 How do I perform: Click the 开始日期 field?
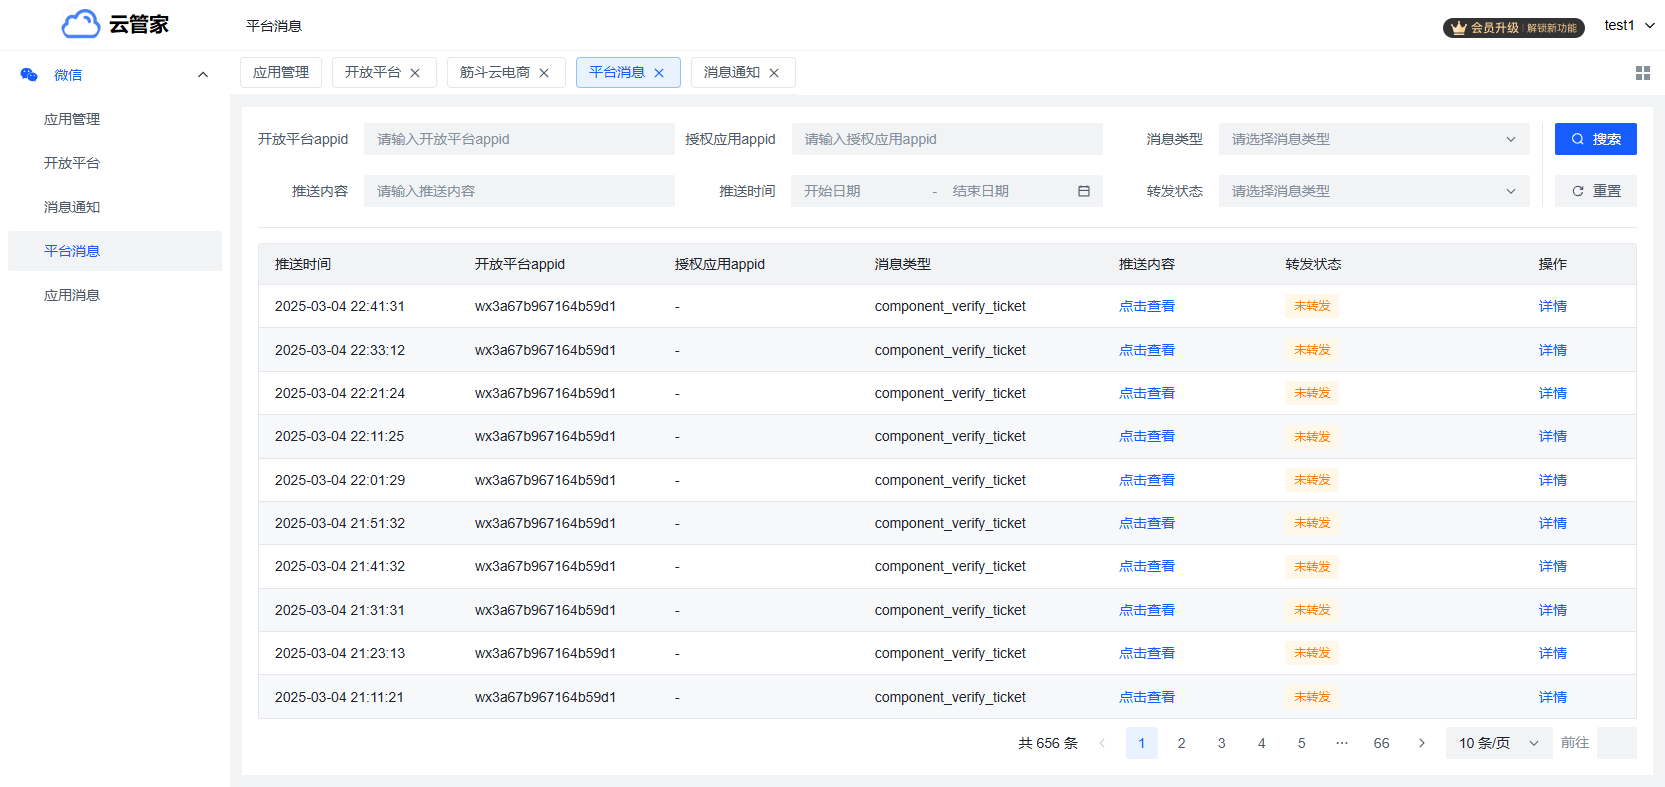click(x=862, y=191)
